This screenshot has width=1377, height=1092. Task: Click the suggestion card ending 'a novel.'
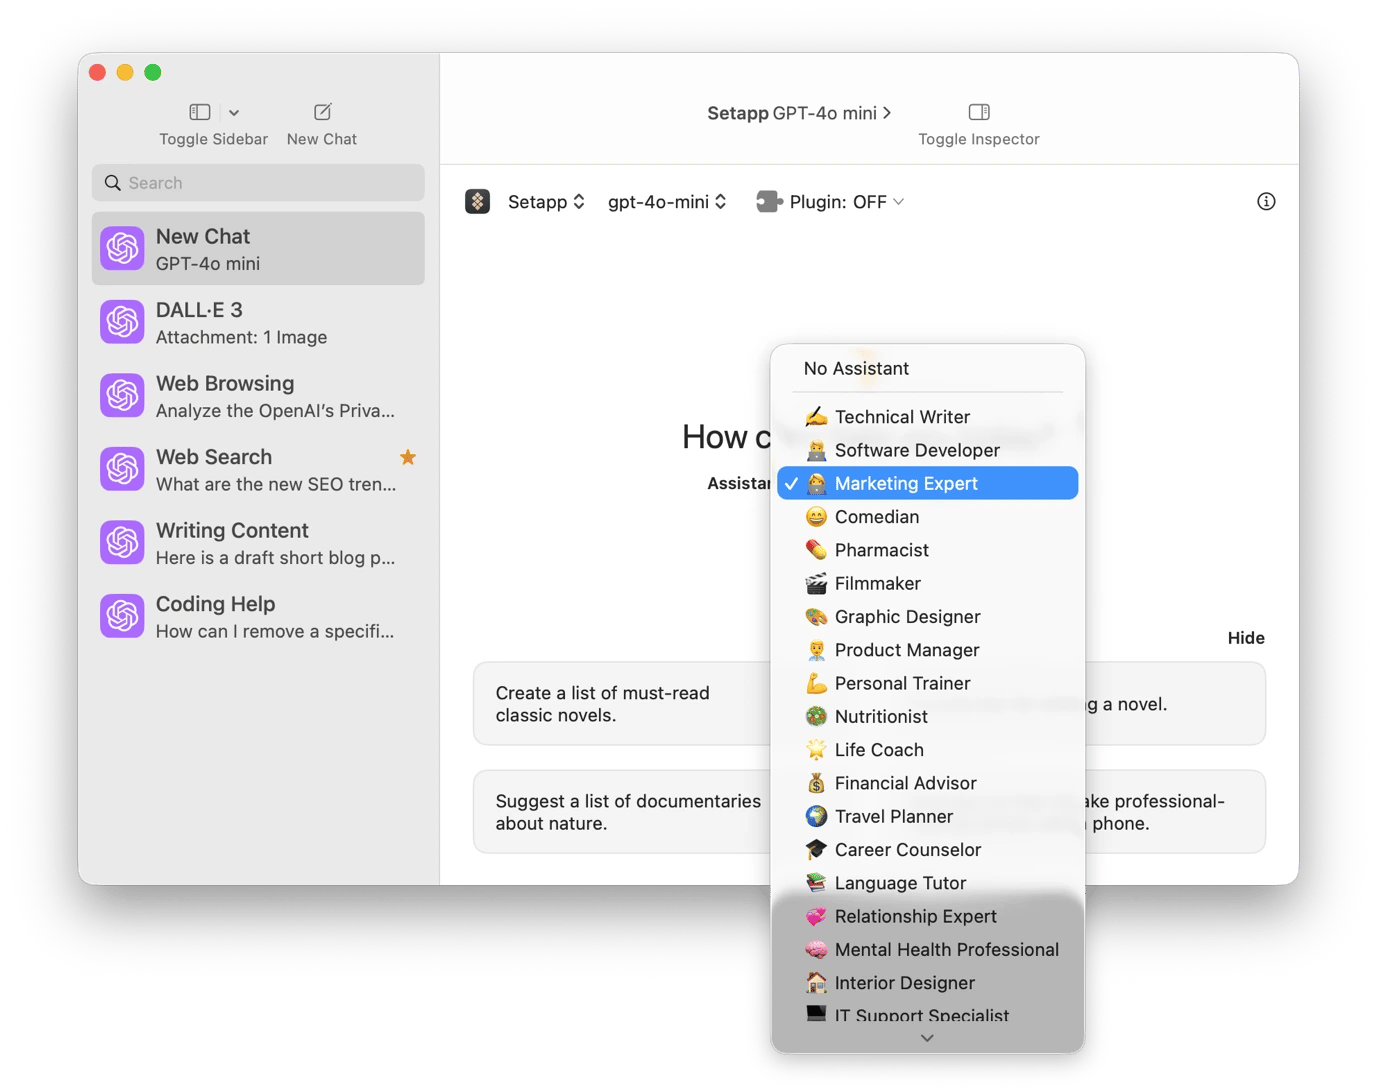click(1175, 704)
